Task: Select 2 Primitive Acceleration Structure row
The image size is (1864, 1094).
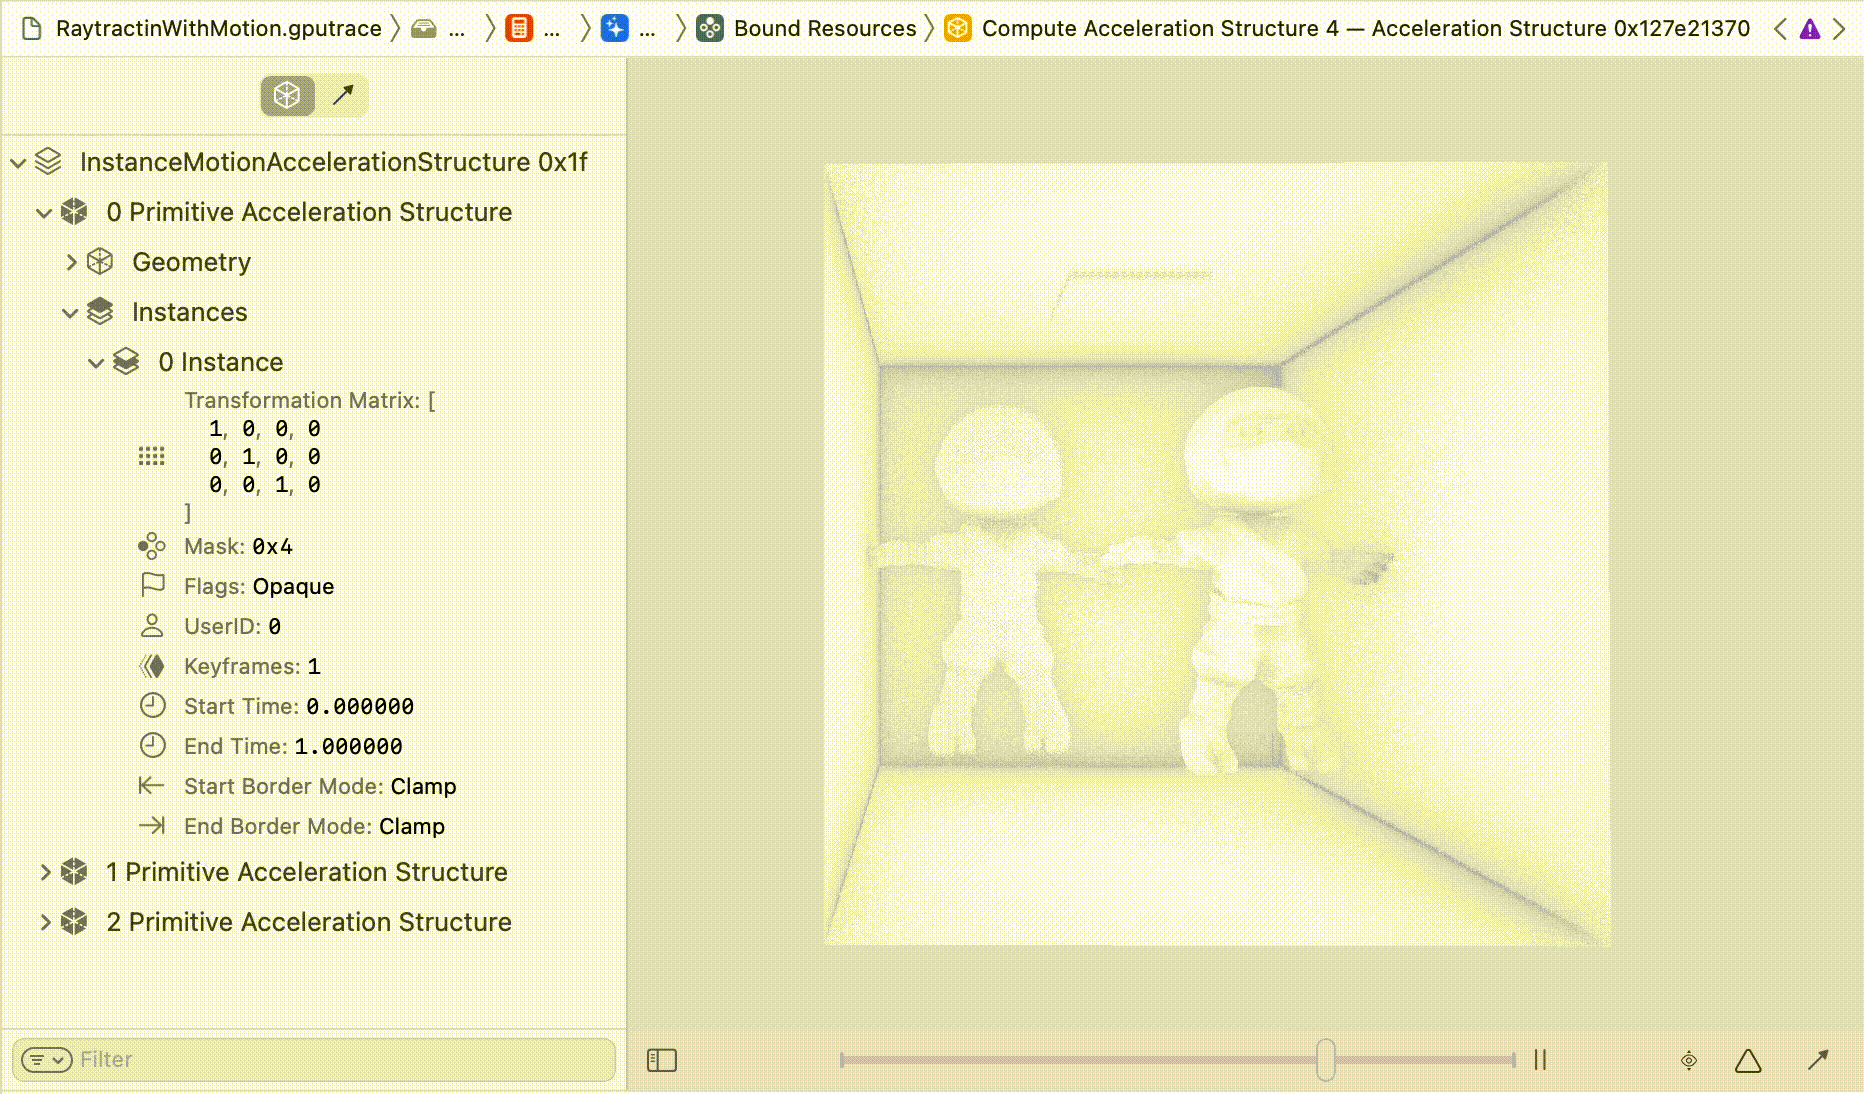Action: point(309,922)
